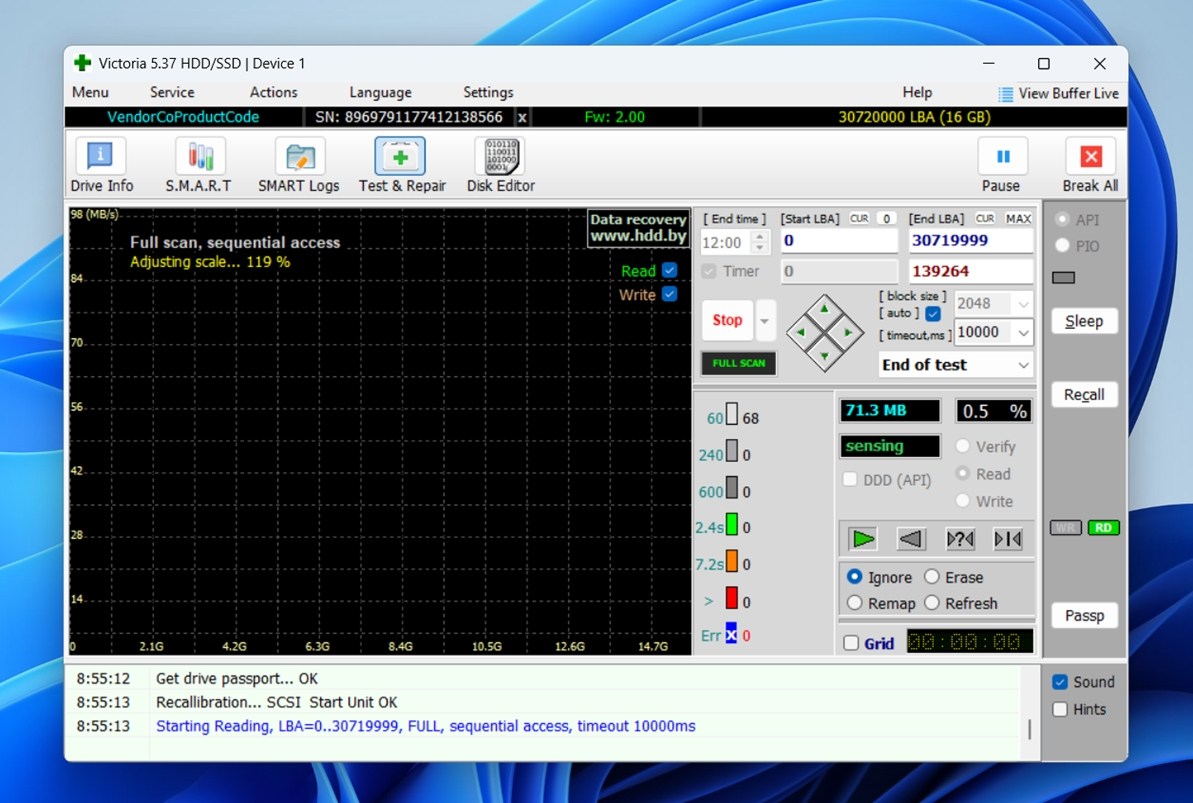Open the Service menu
Image resolution: width=1193 pixels, height=803 pixels.
(x=172, y=92)
